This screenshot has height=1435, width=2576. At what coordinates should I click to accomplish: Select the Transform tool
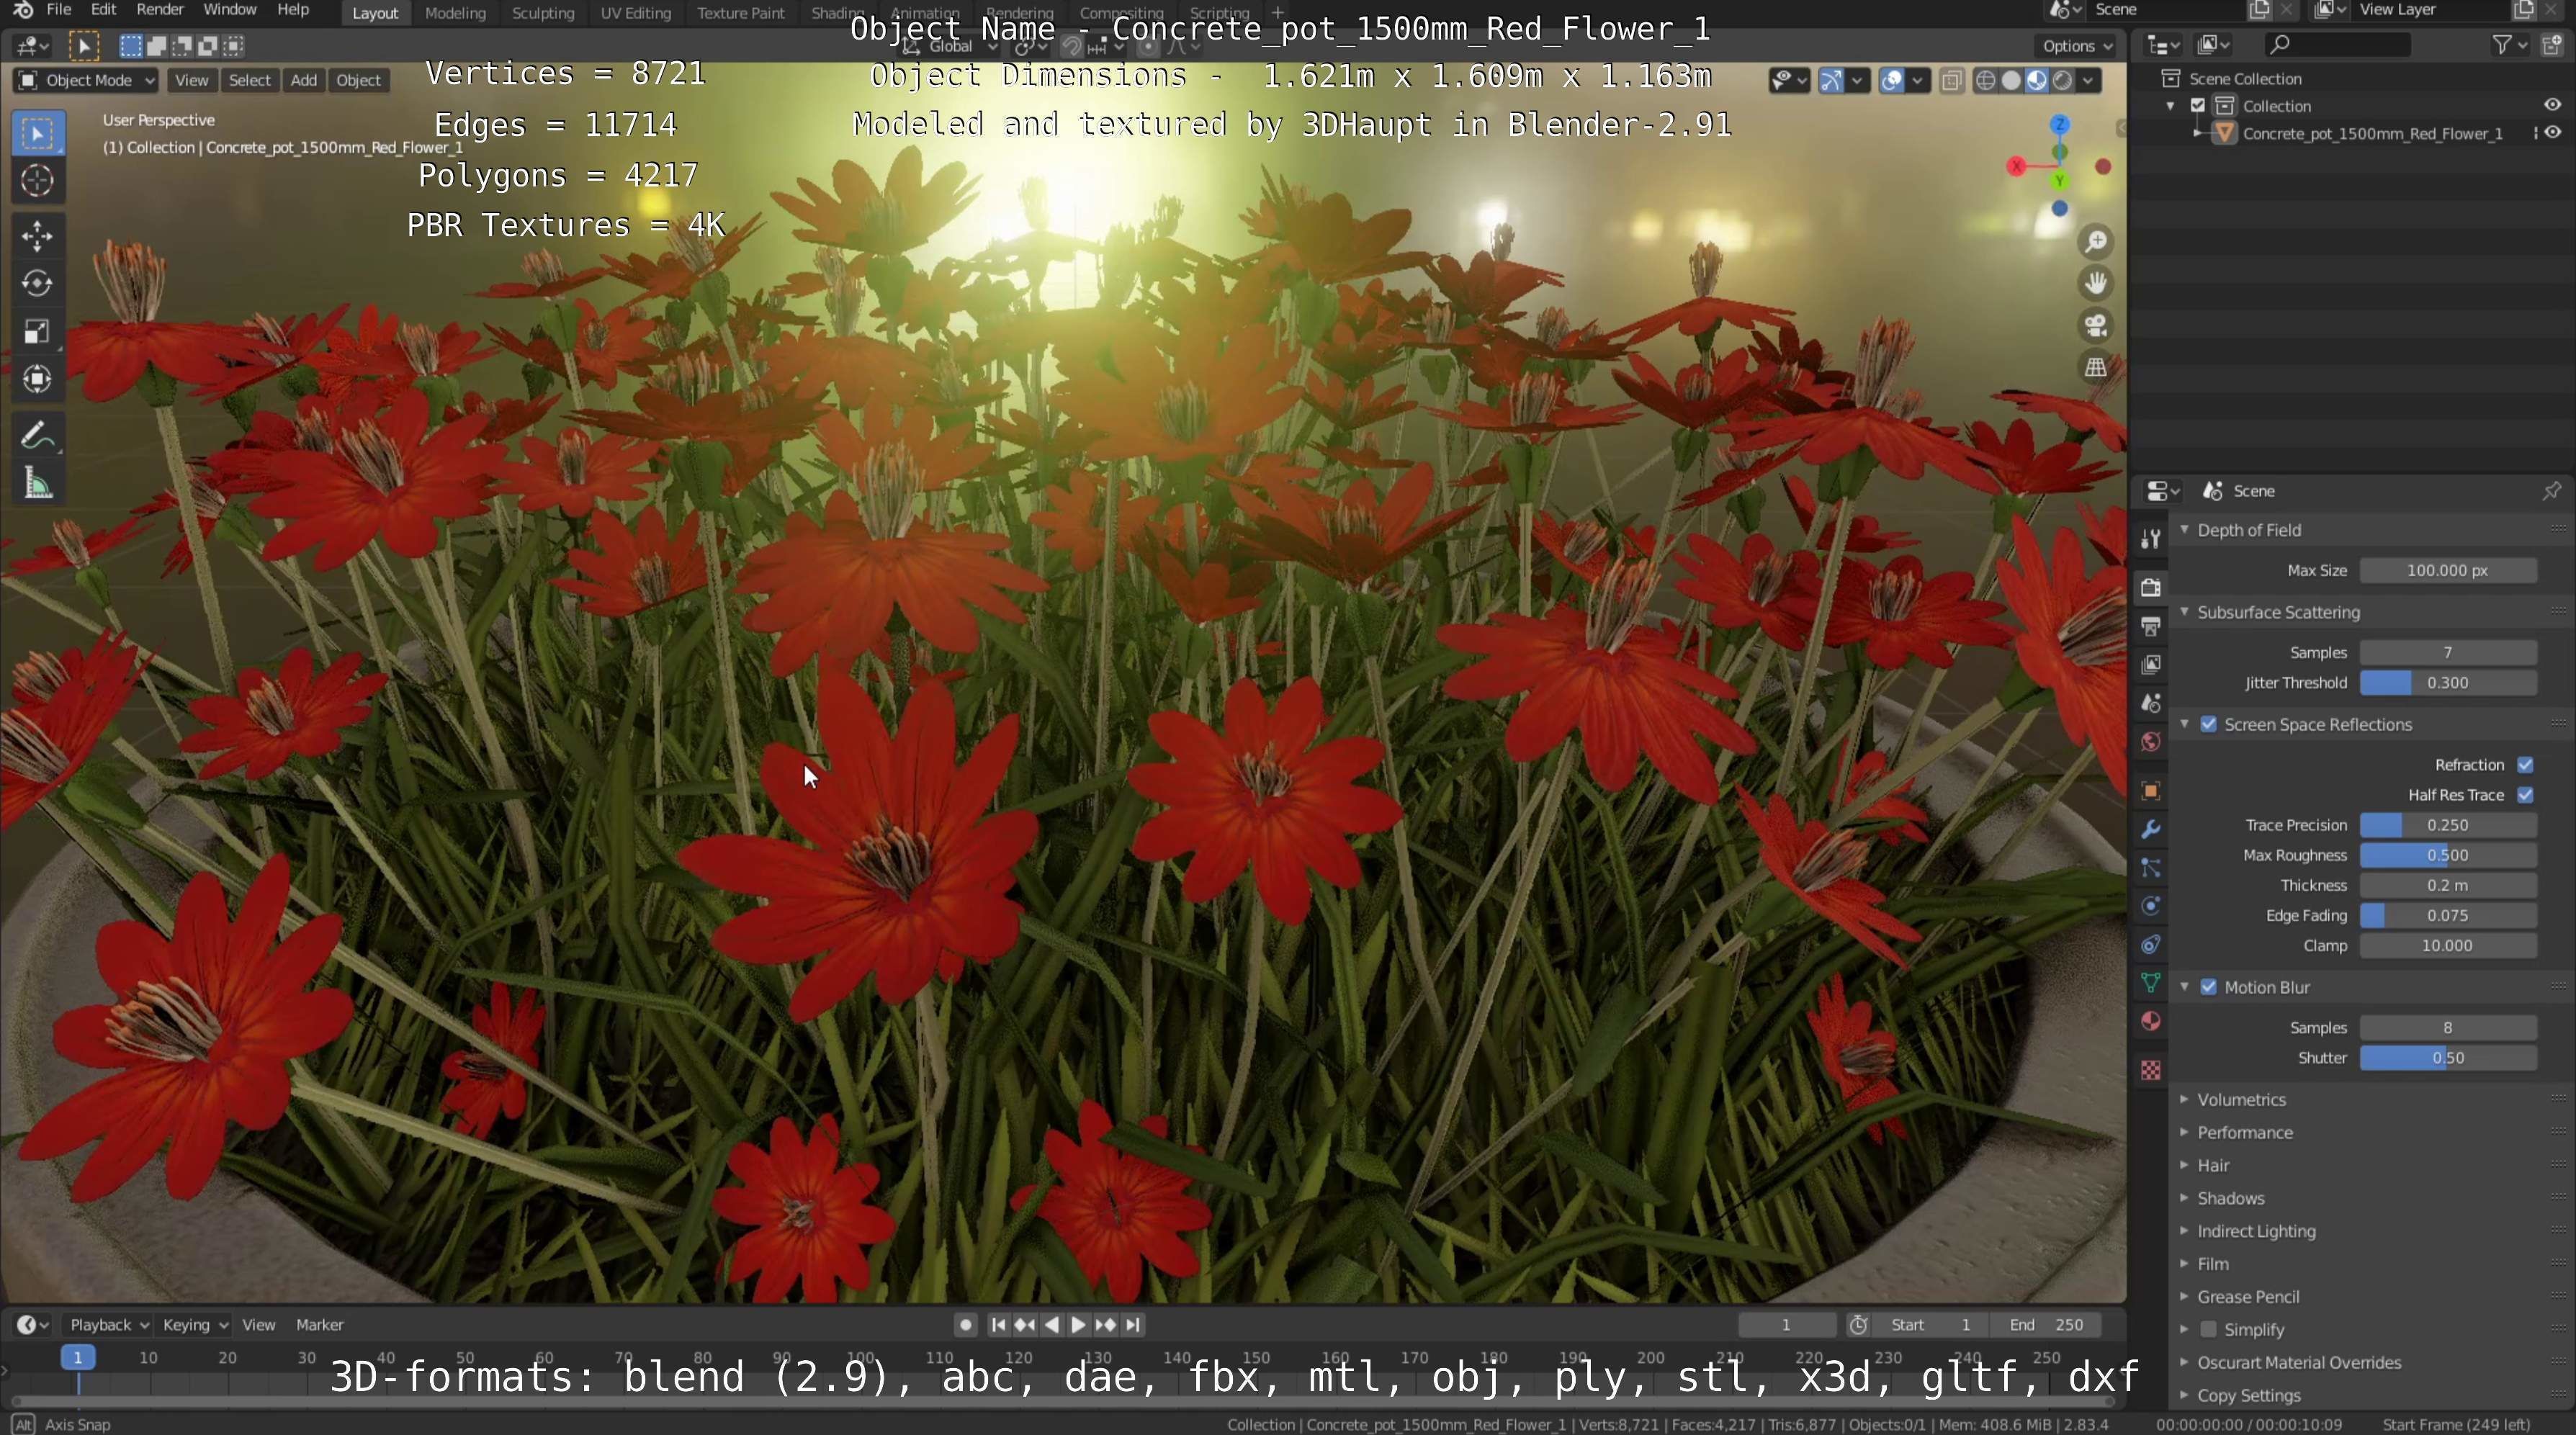point(37,379)
